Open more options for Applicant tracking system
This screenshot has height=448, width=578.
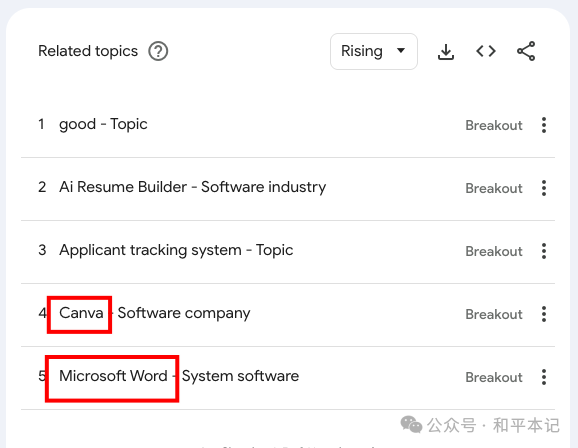click(x=544, y=251)
